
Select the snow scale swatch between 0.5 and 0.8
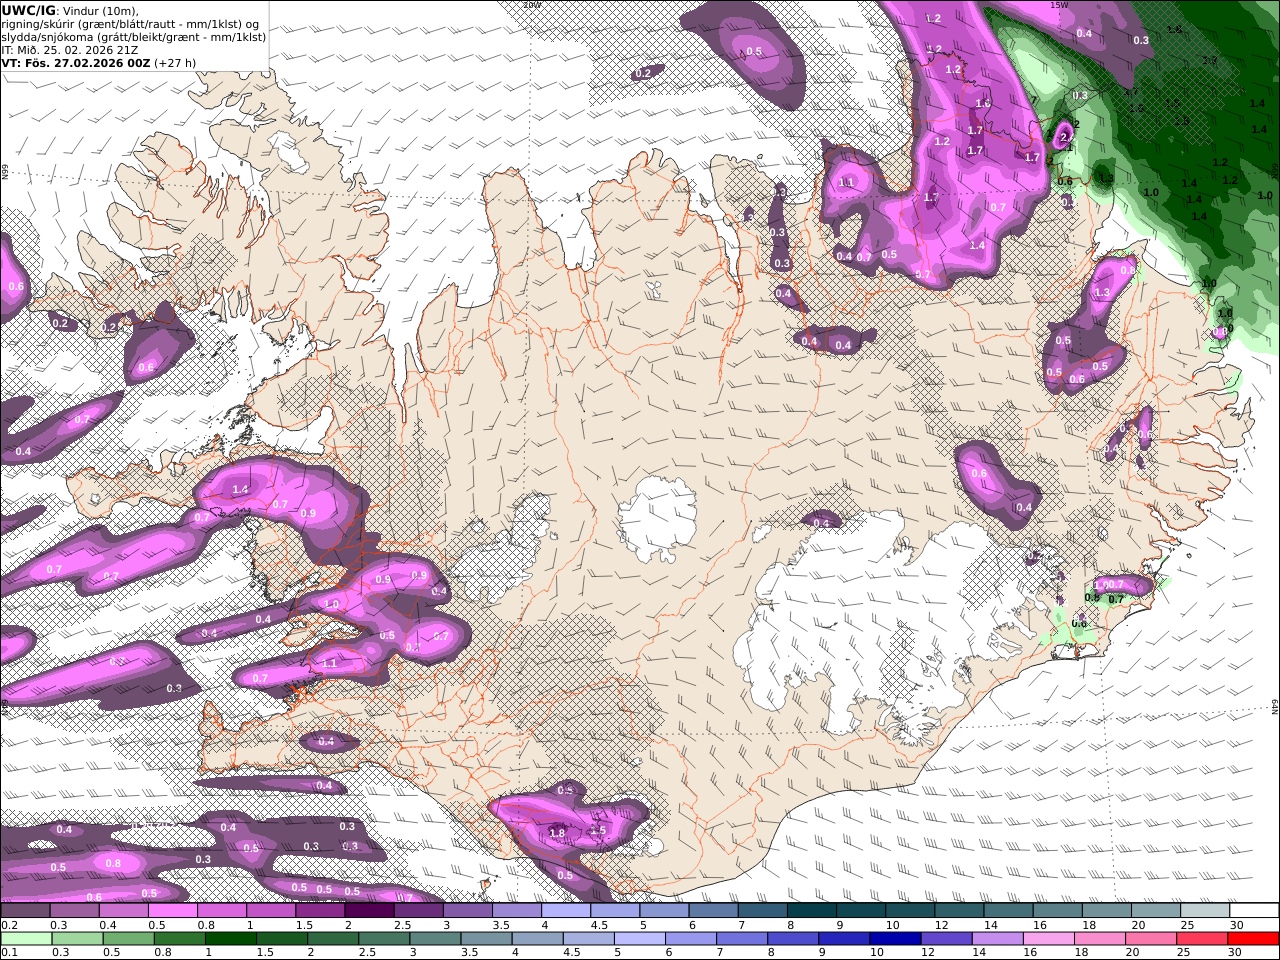tap(172, 911)
